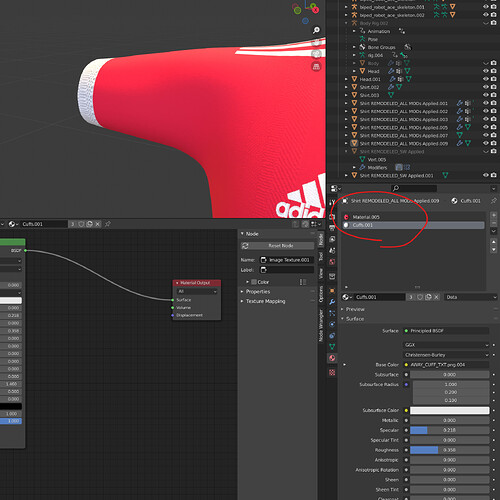This screenshot has height=500, width=500.
Task: Disable render camera for biped_robot_ace_skeleton.002
Action: coord(494,15)
